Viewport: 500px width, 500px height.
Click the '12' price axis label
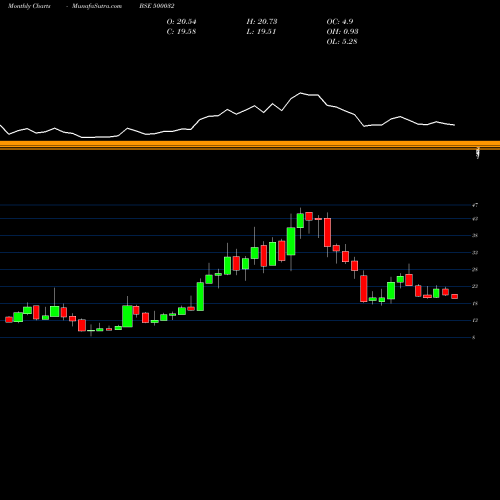[475, 320]
